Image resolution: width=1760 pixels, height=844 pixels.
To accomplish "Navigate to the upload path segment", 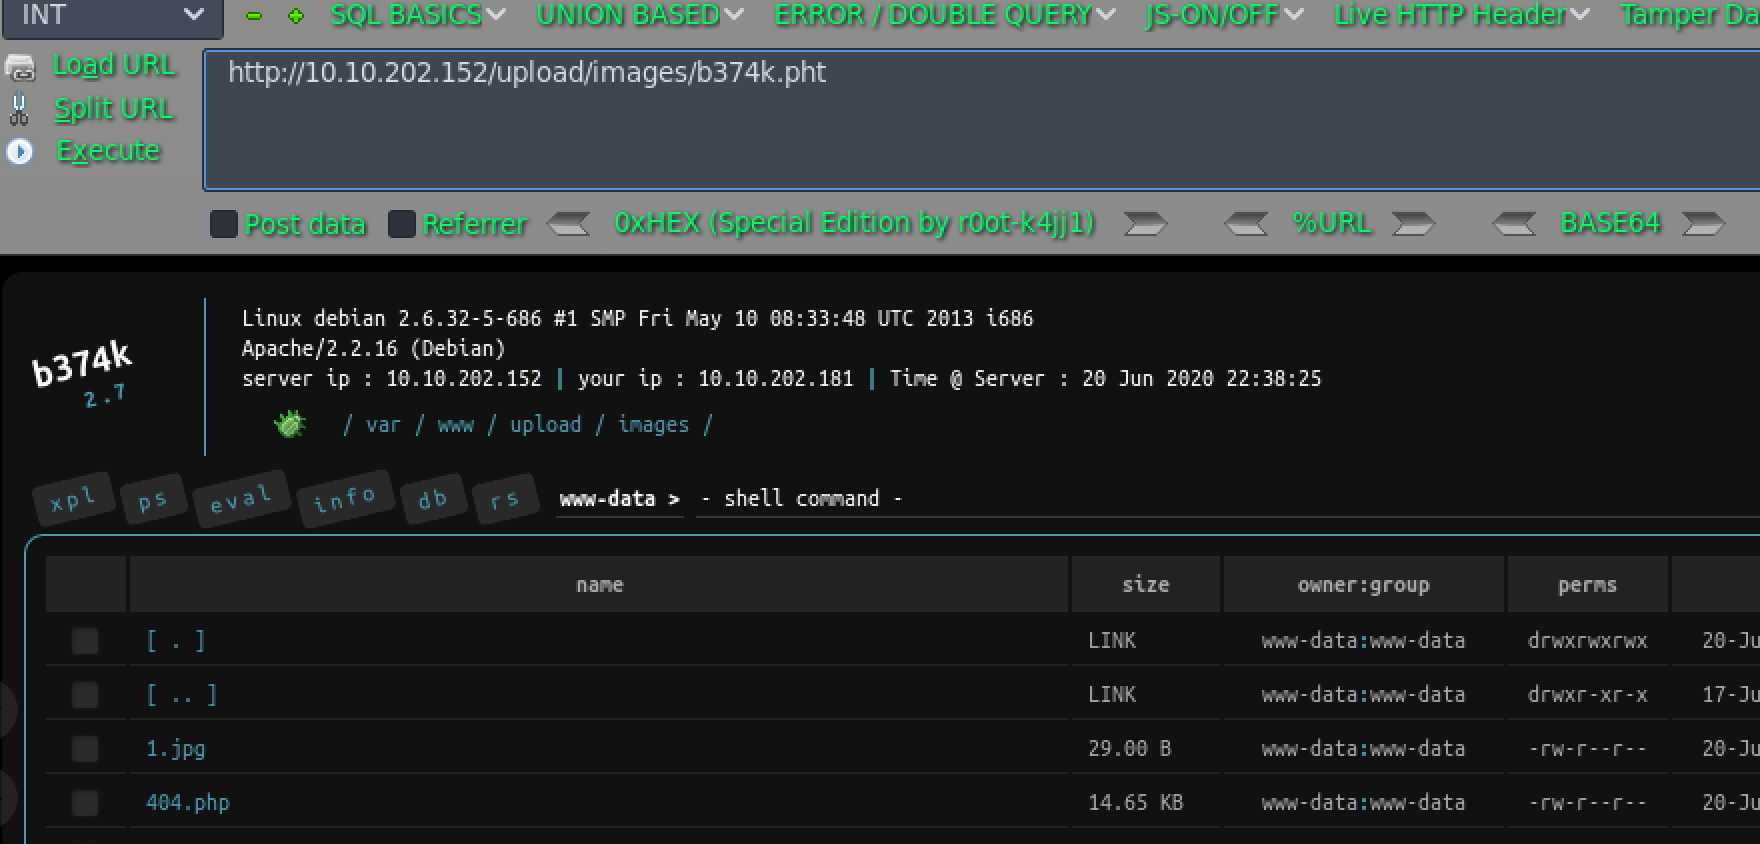I will tap(546, 424).
